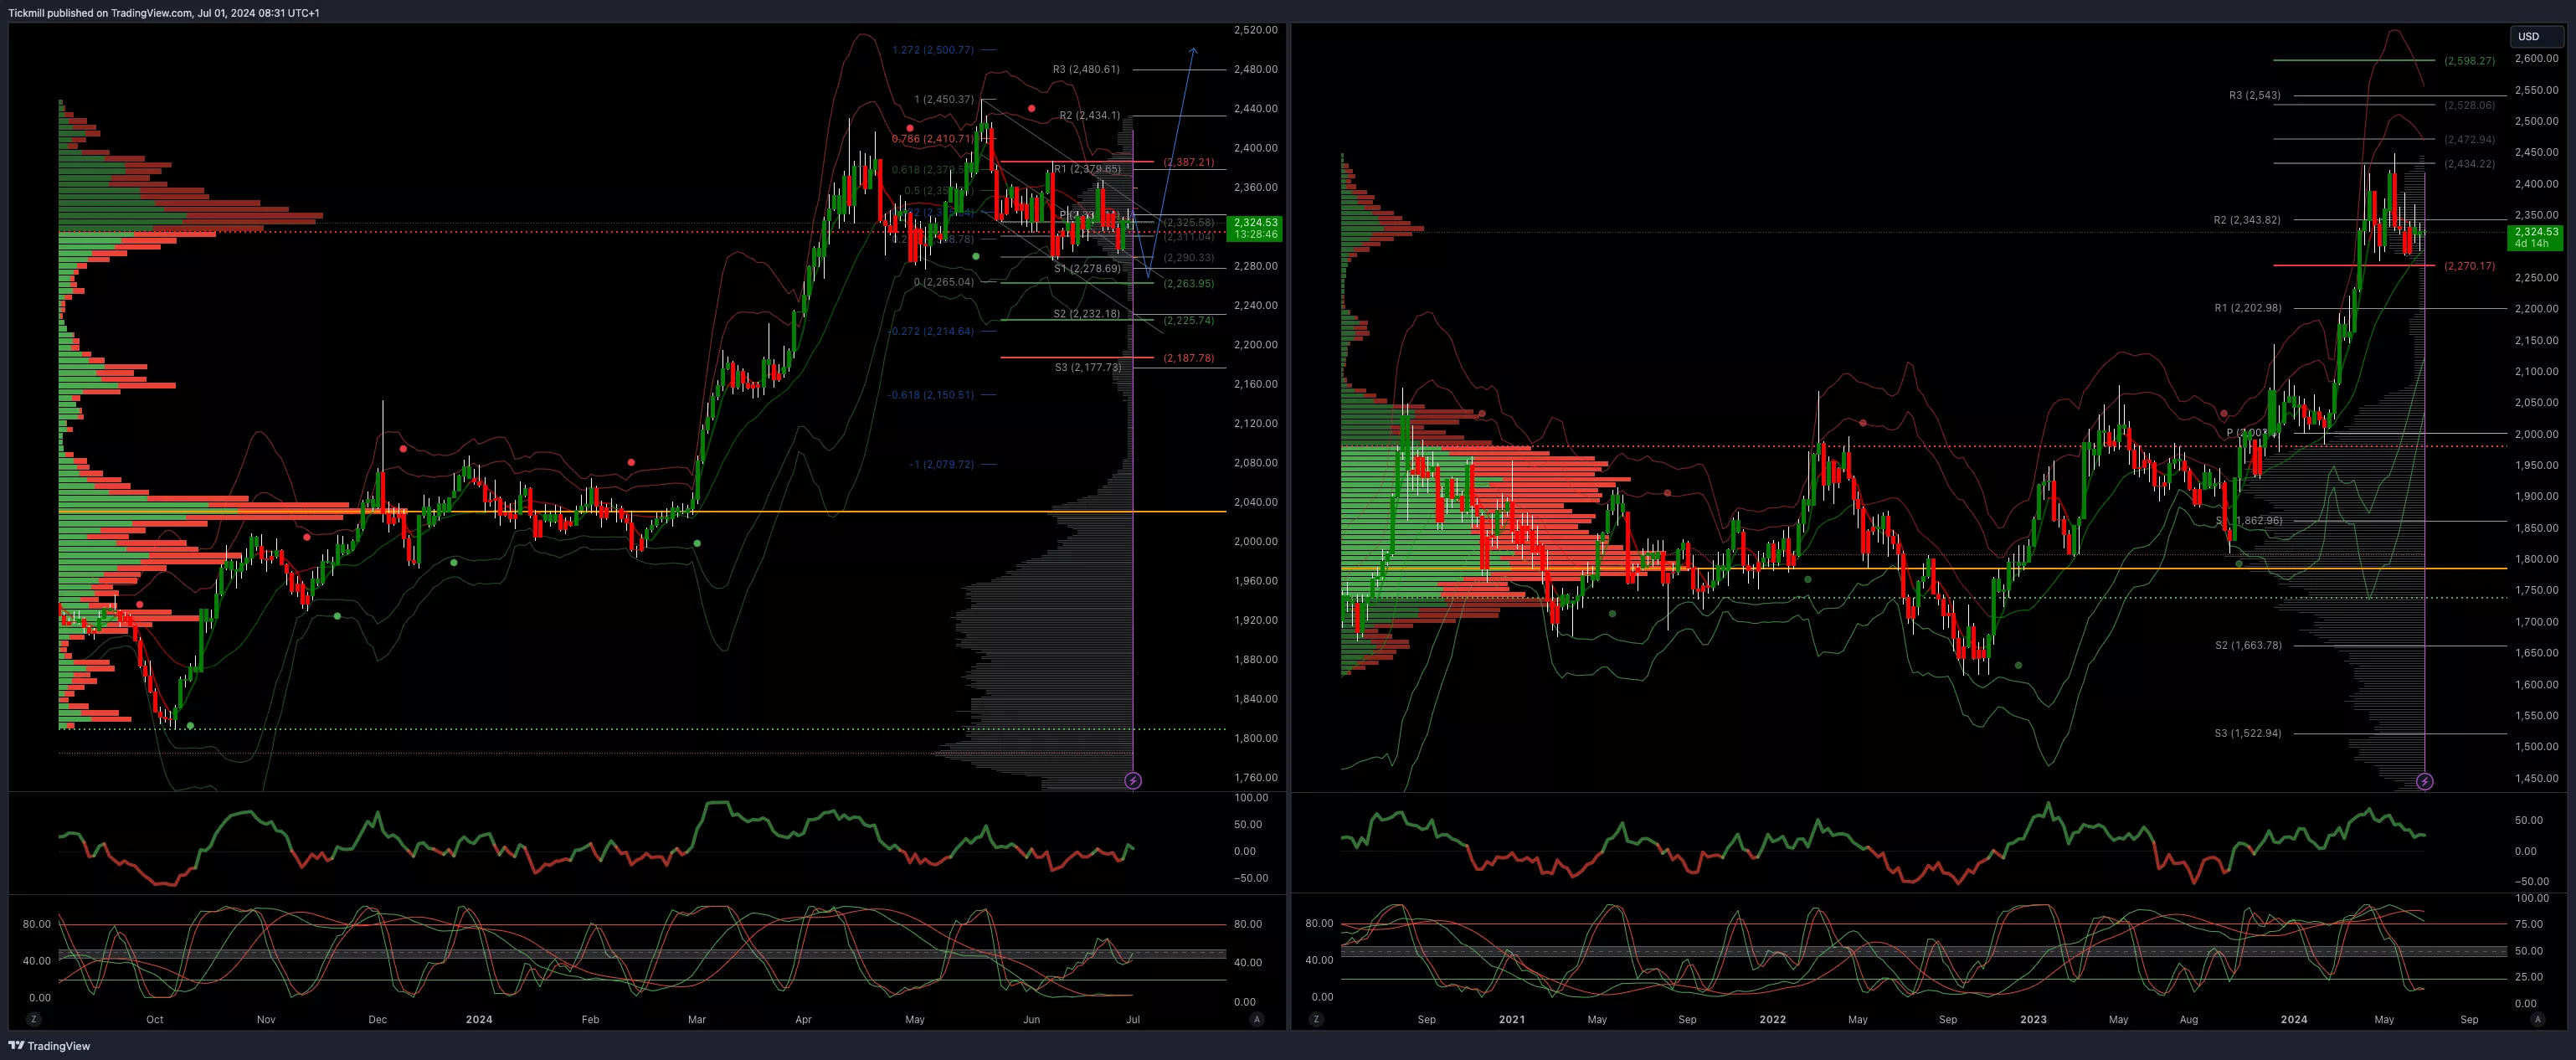
Task: Toggle the A auto-scale button on left chart
Action: tap(1256, 1019)
